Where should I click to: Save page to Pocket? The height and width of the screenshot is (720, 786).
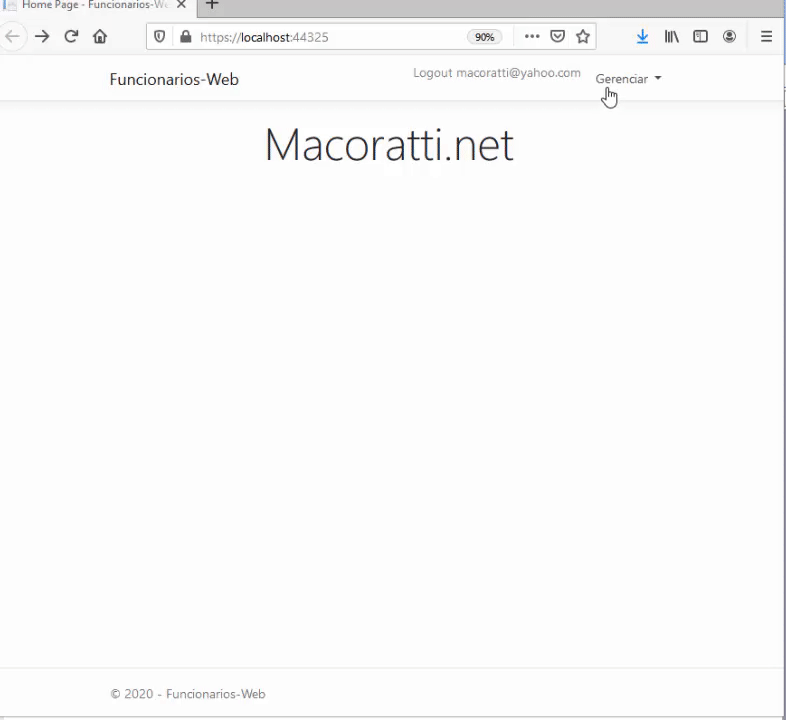pos(557,37)
